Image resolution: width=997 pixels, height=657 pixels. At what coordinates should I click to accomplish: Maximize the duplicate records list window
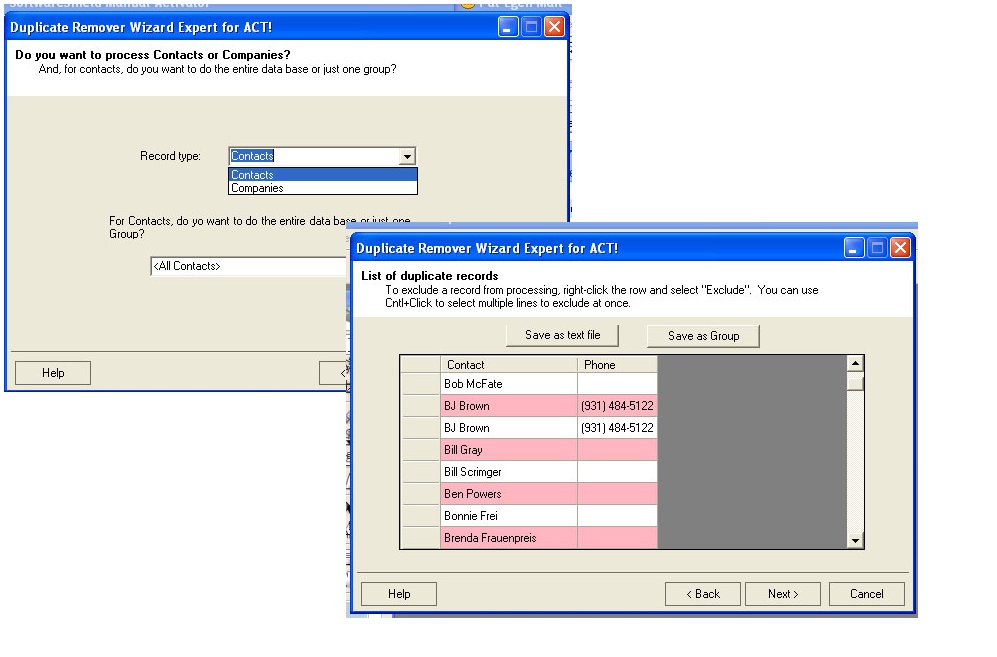[x=877, y=248]
